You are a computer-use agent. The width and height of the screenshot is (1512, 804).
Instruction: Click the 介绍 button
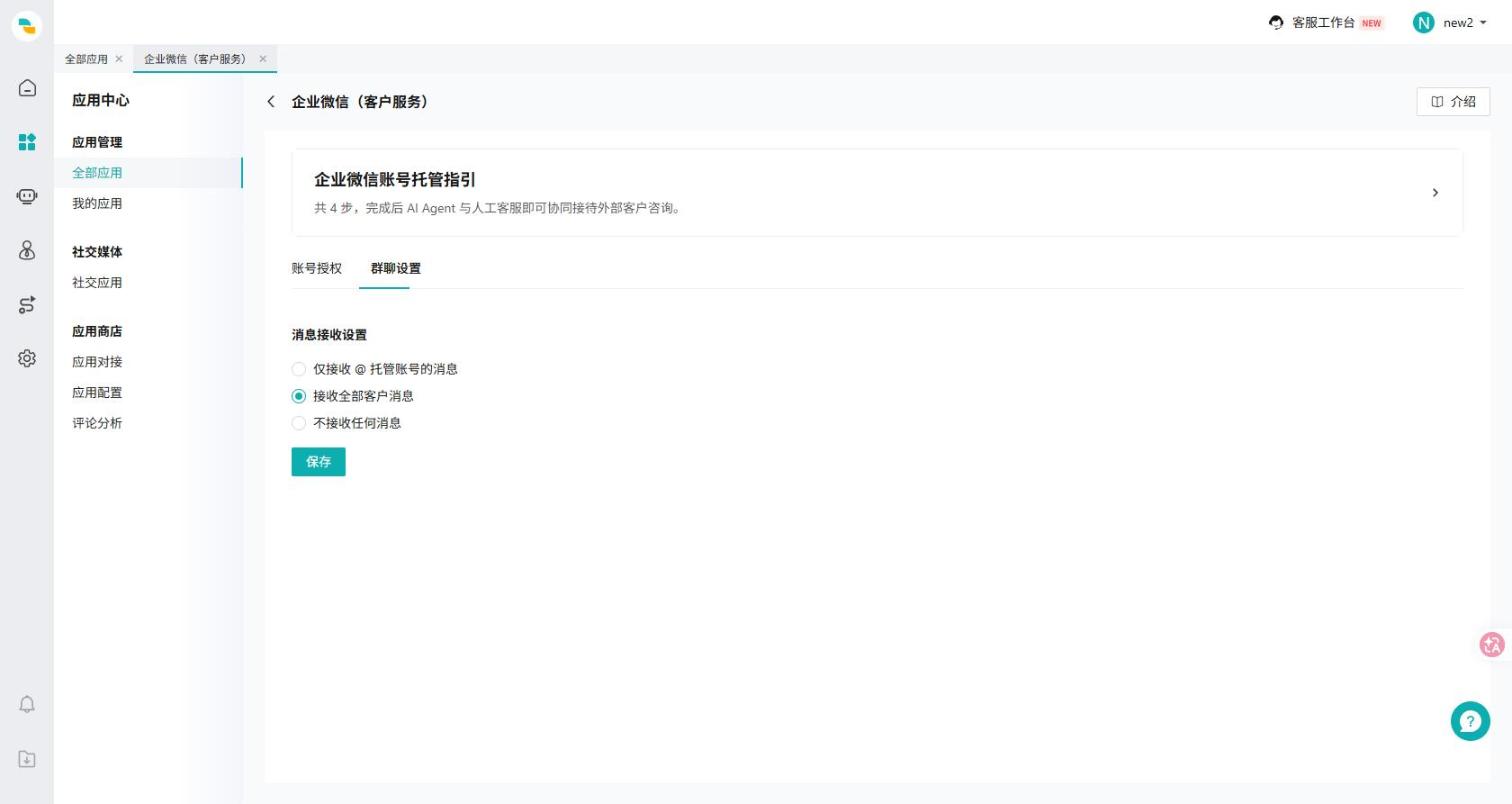coord(1453,101)
